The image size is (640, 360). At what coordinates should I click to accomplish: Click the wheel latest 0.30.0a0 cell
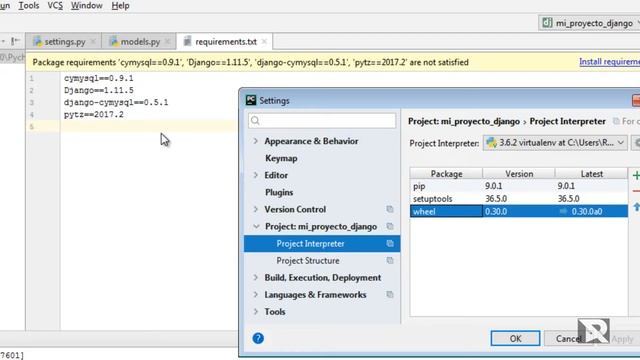click(591, 211)
